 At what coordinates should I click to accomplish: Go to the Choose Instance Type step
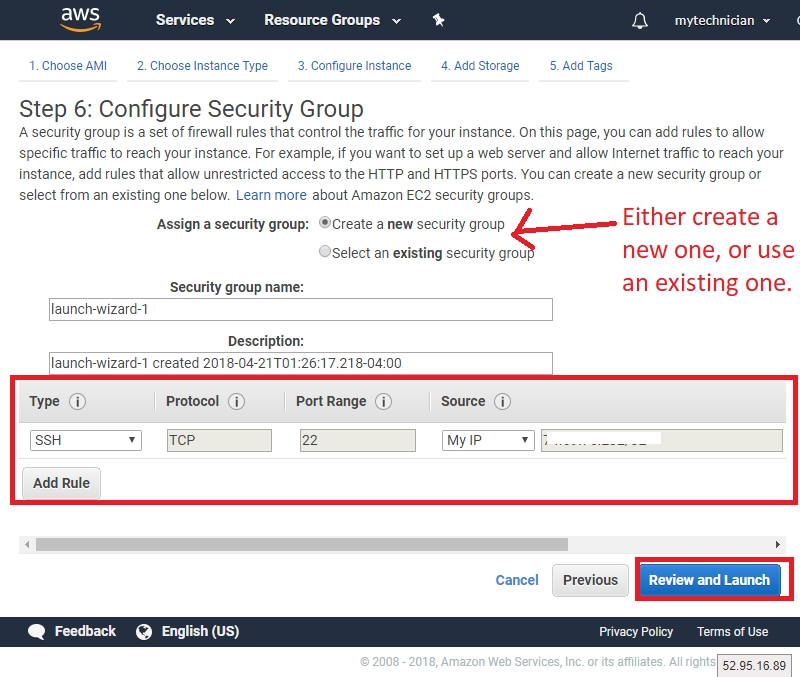[x=202, y=66]
